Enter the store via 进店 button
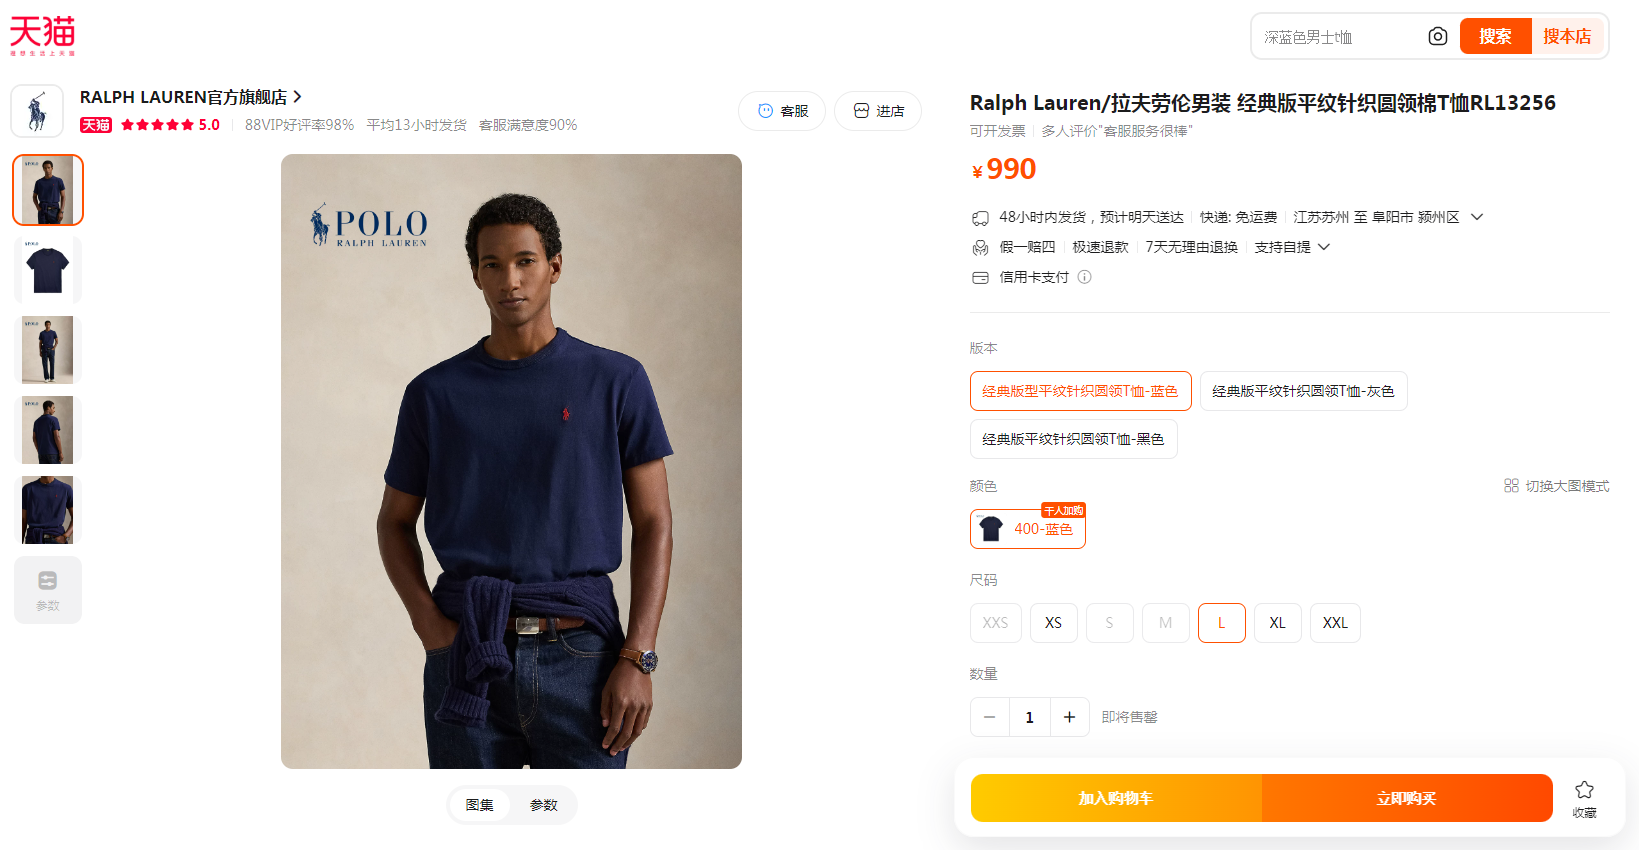The height and width of the screenshot is (850, 1639). pos(878,111)
